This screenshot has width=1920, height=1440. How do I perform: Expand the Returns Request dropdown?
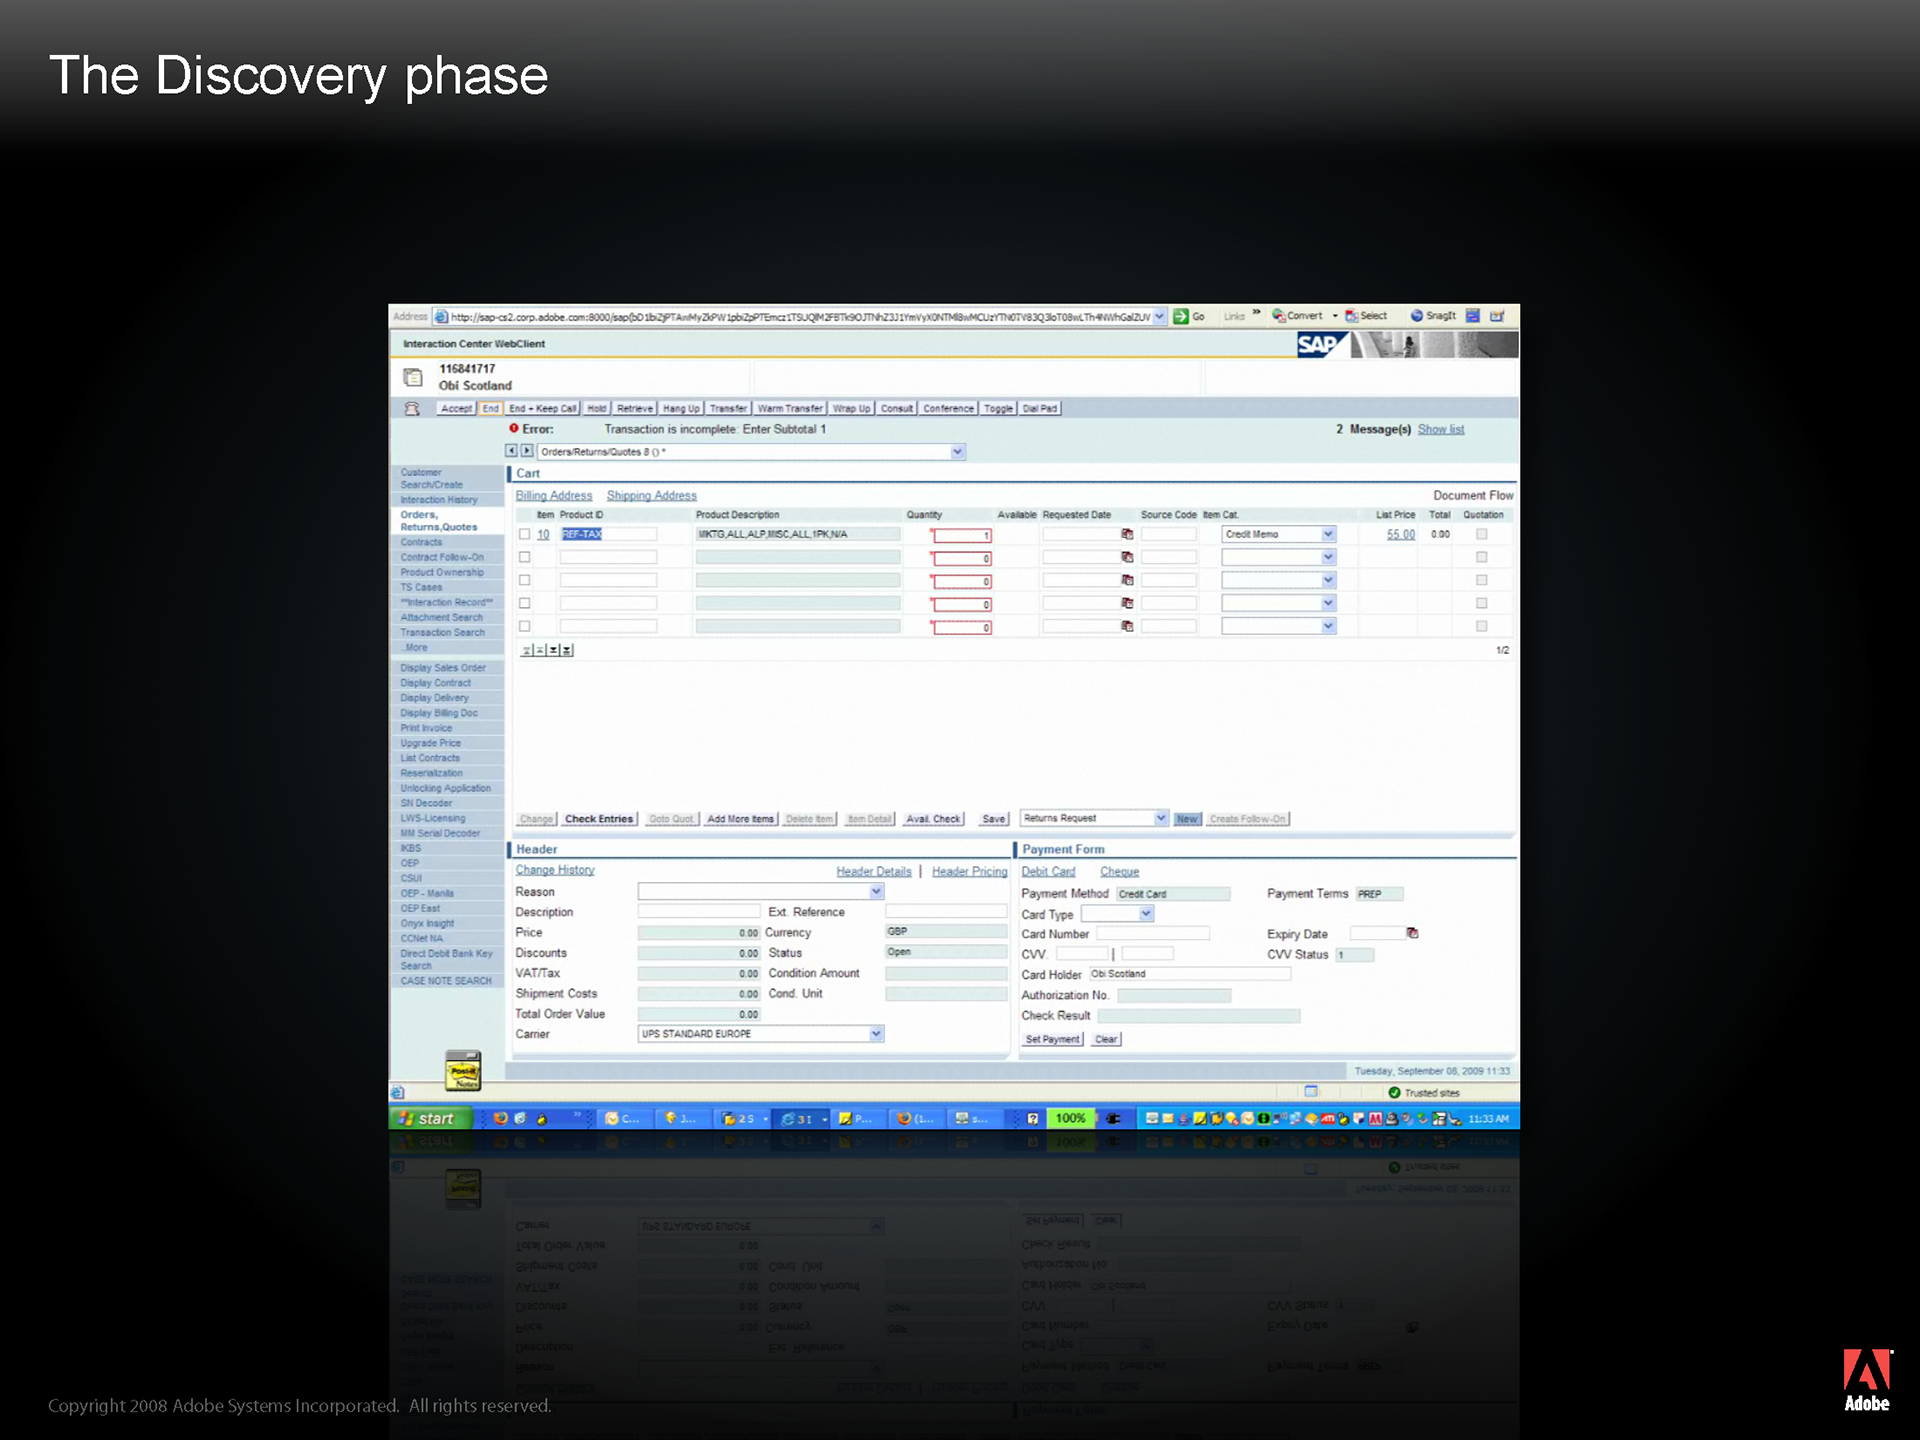pos(1160,818)
